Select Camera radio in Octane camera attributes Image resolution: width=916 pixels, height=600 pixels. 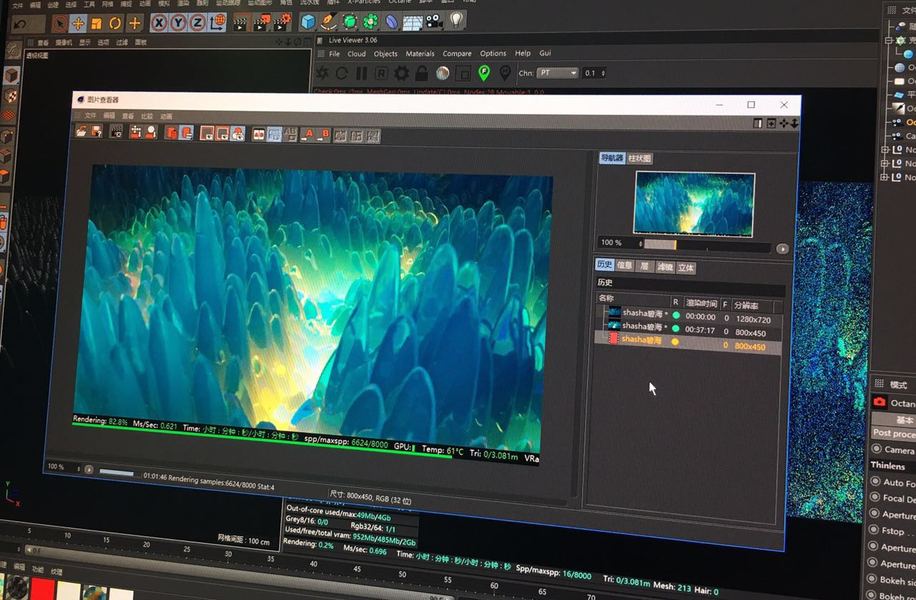coord(876,449)
